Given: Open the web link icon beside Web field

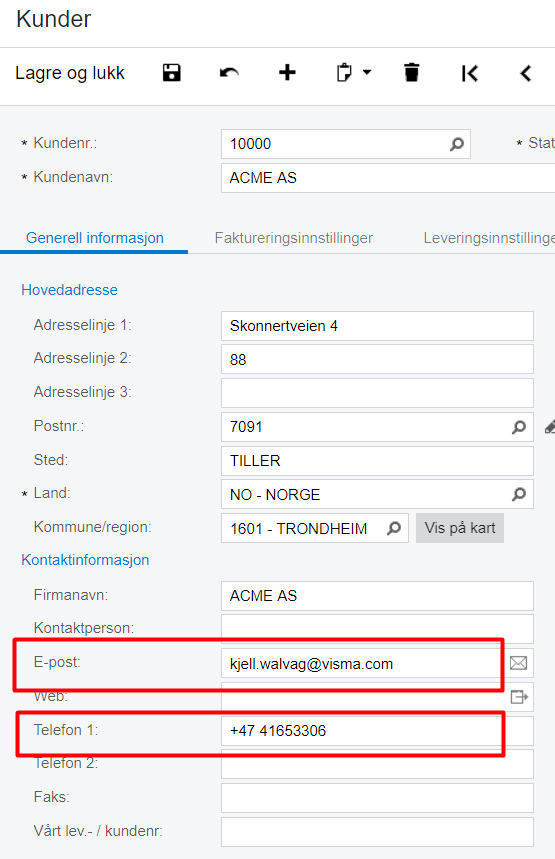Looking at the screenshot, I should 519,697.
